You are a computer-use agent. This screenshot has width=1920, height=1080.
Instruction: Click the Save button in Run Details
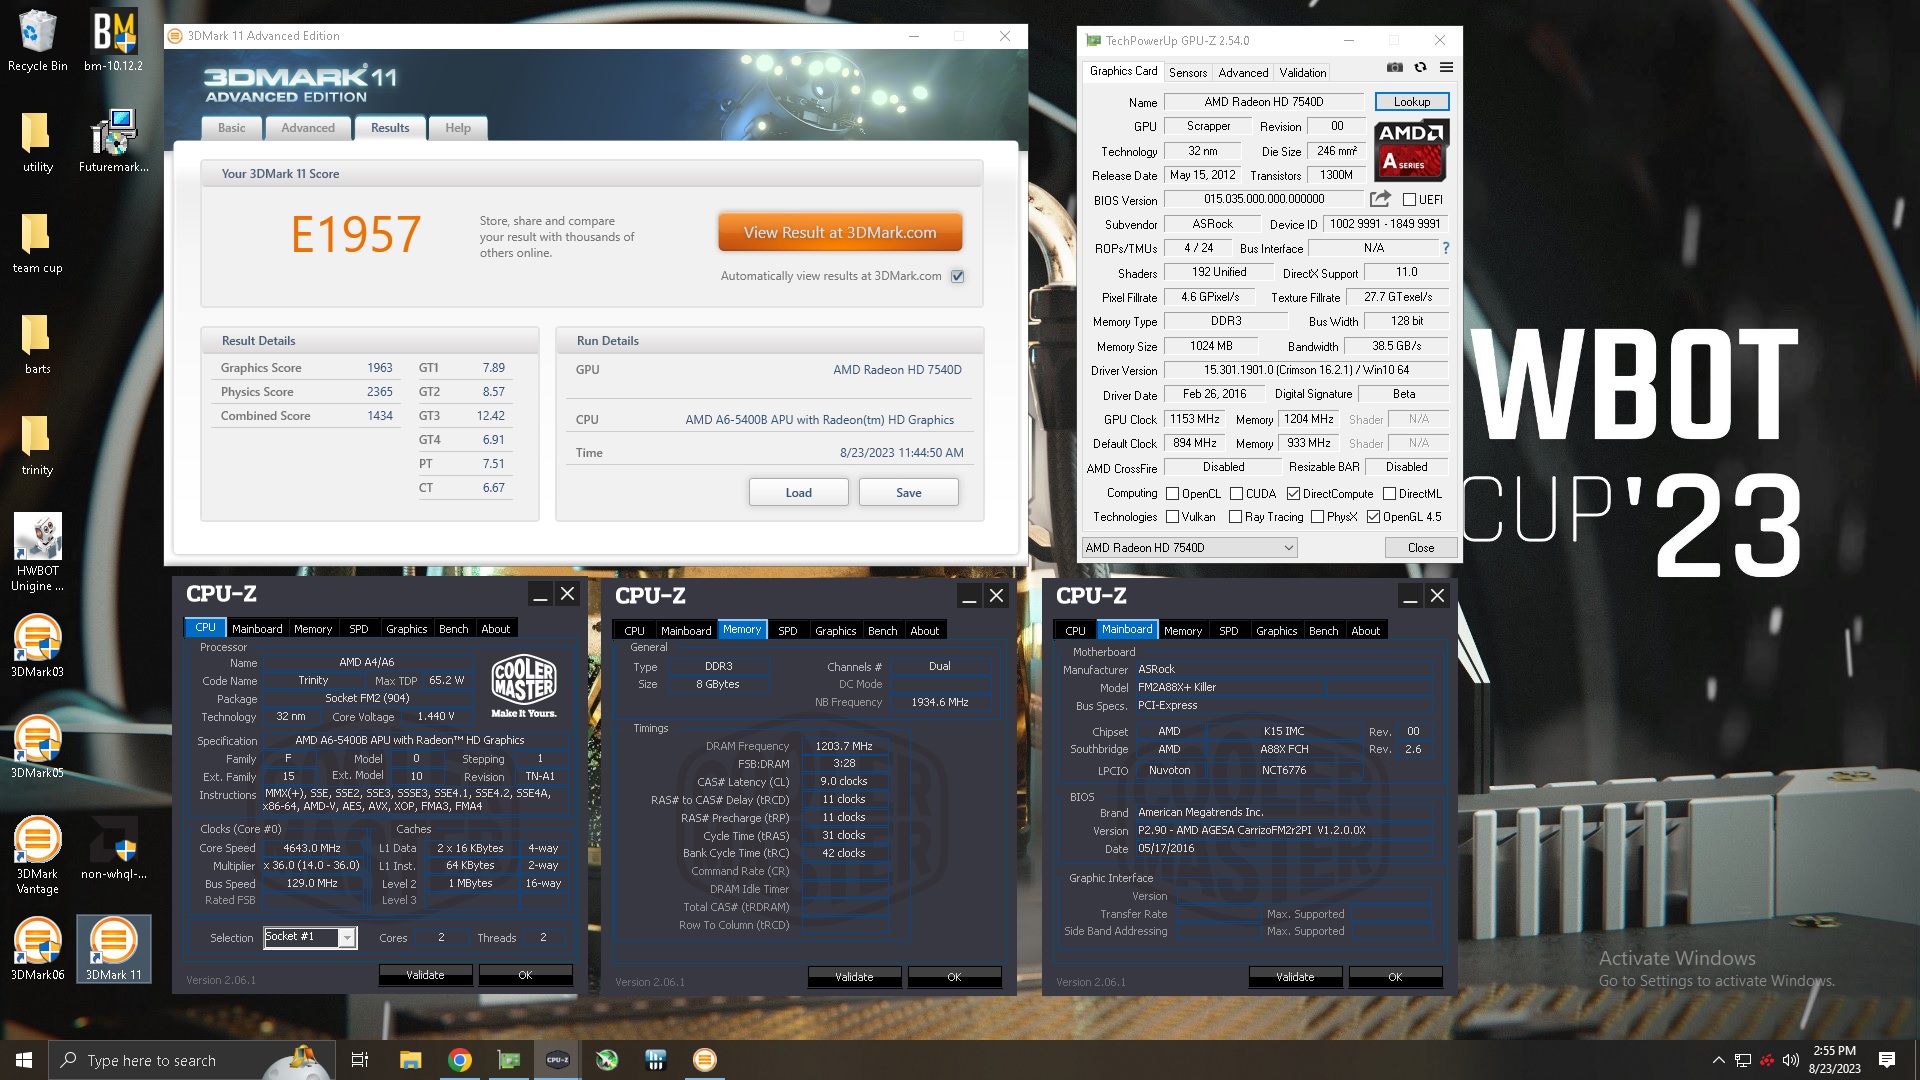click(x=909, y=492)
